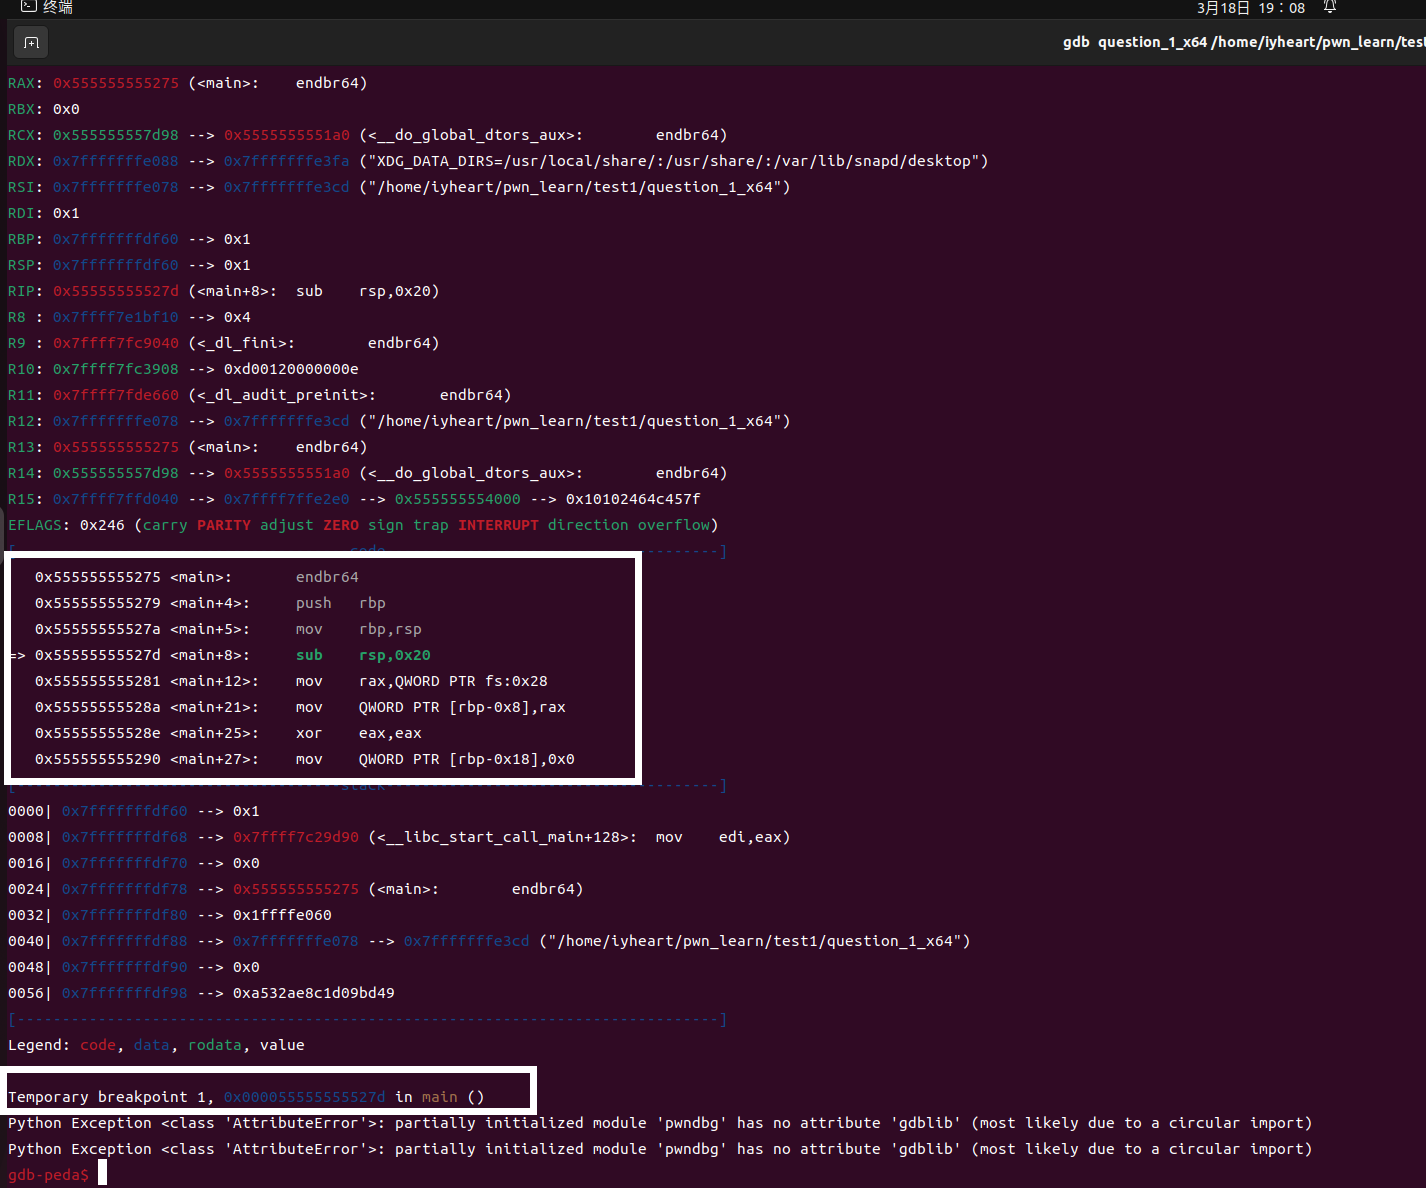The height and width of the screenshot is (1188, 1426).
Task: Click the new tab button in the terminal header
Action: [31, 42]
